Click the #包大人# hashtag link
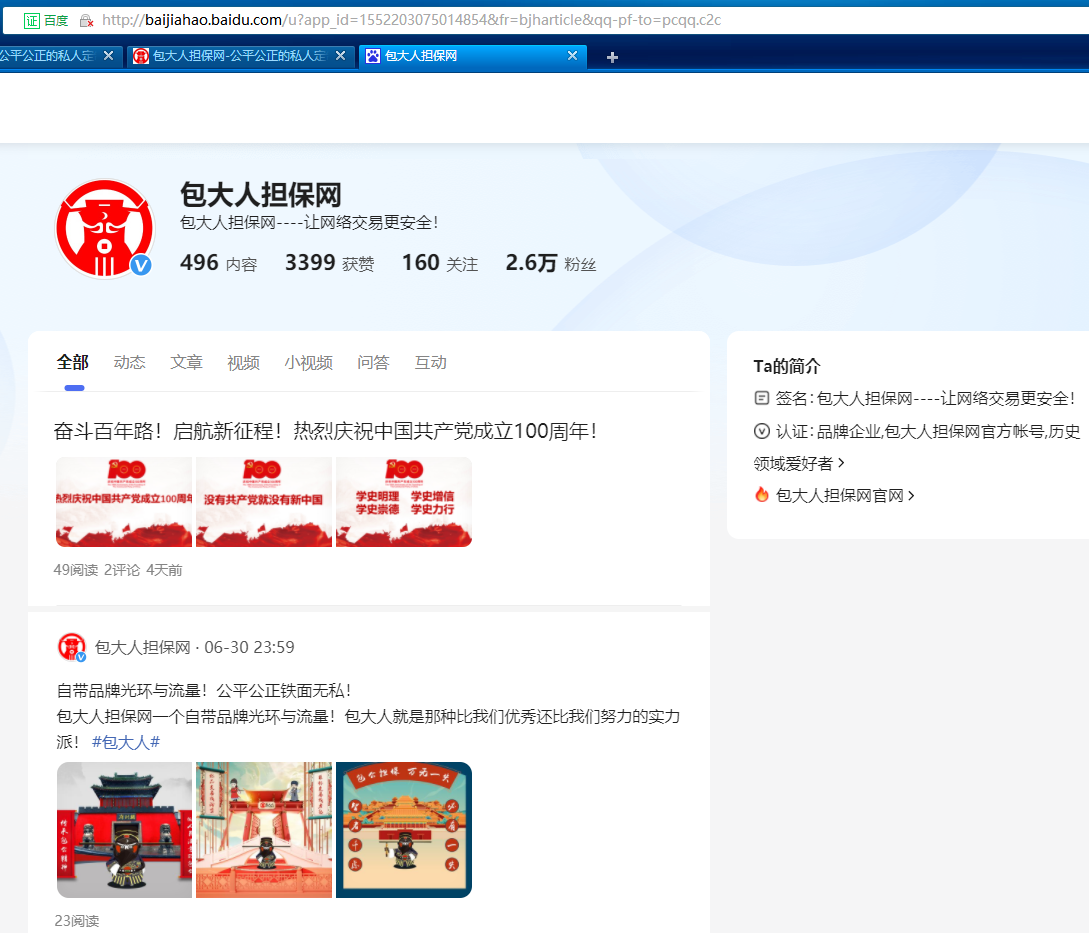The width and height of the screenshot is (1089, 933). [x=126, y=742]
